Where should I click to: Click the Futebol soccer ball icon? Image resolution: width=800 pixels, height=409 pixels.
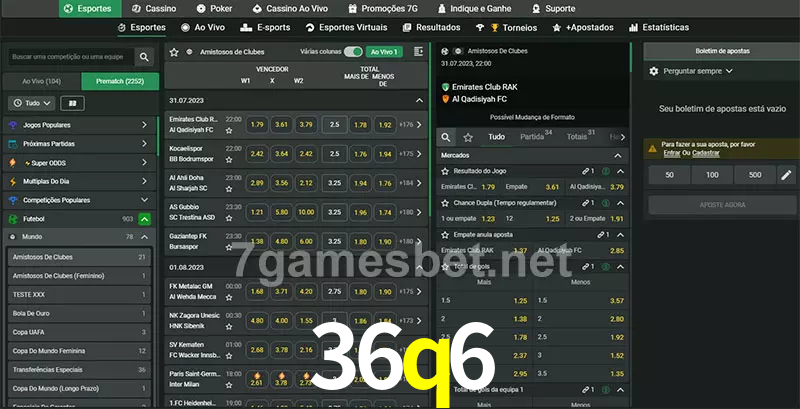click(x=13, y=219)
